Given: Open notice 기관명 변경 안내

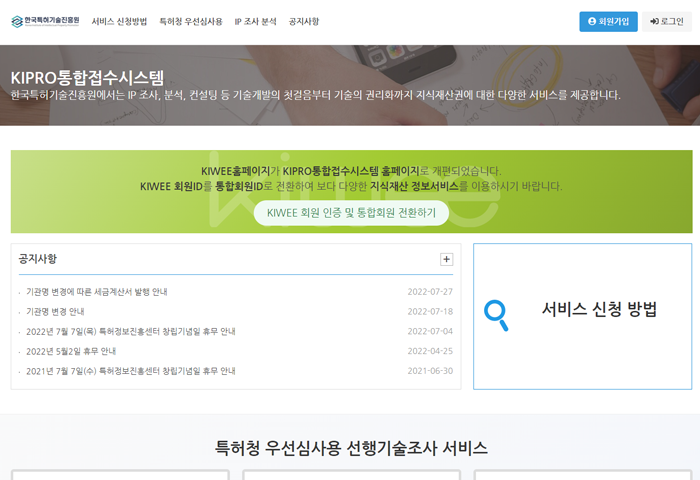Looking at the screenshot, I should click(55, 311).
